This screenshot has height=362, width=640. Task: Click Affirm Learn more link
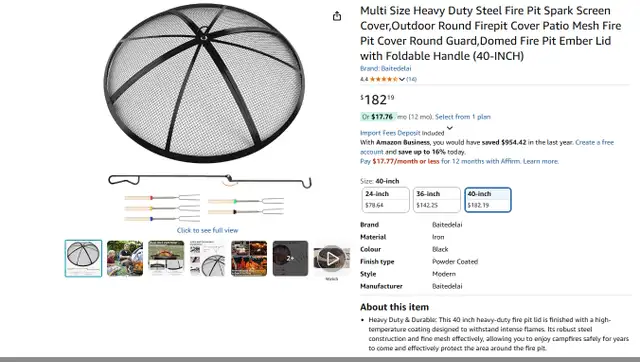coord(541,161)
